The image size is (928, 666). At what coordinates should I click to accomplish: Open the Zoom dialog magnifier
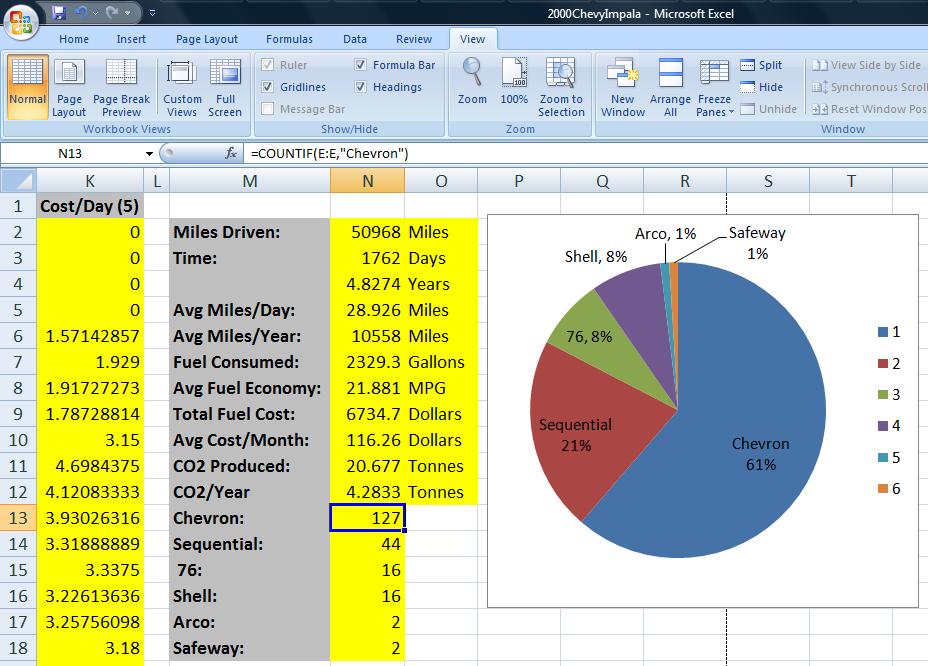click(x=472, y=82)
